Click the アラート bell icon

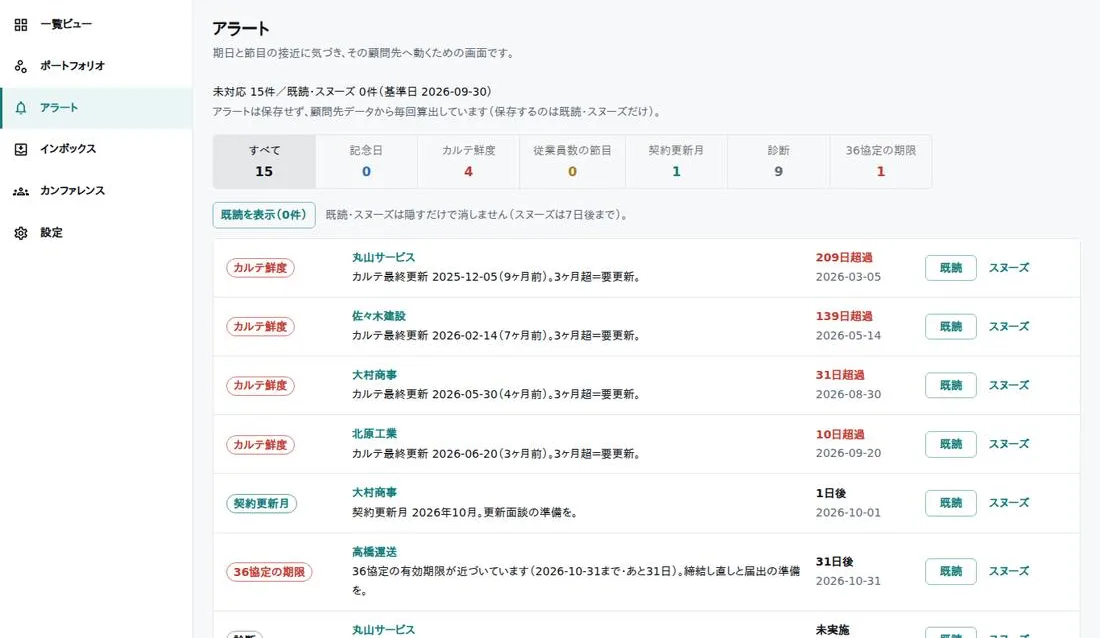(20, 107)
